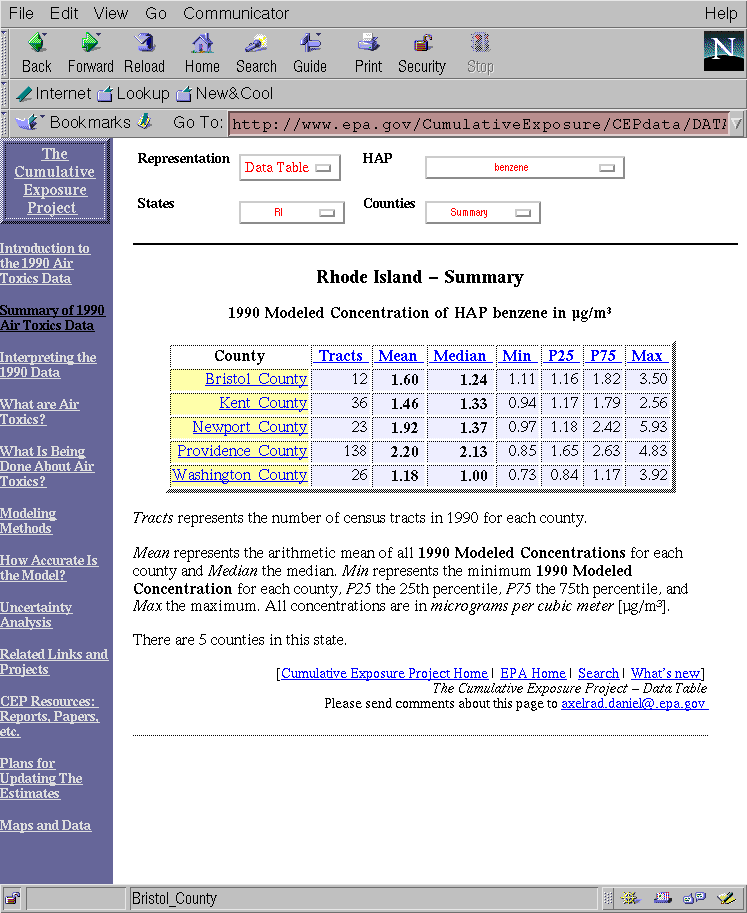The width and height of the screenshot is (747, 913).
Task: Open the Search toolbar icon
Action: [x=256, y=44]
